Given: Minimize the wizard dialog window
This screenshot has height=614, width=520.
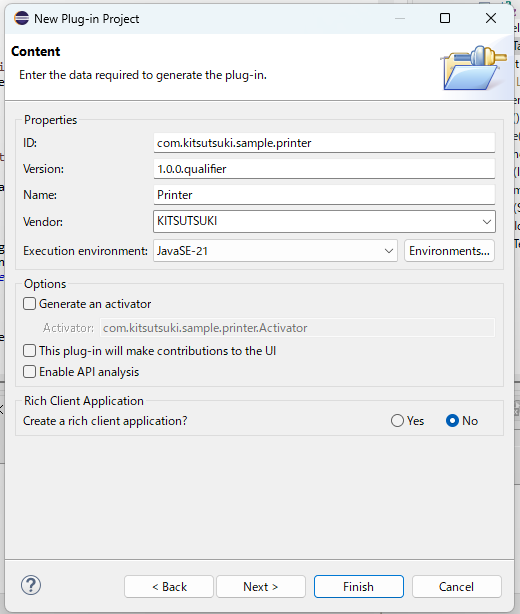Looking at the screenshot, I should (x=400, y=18).
